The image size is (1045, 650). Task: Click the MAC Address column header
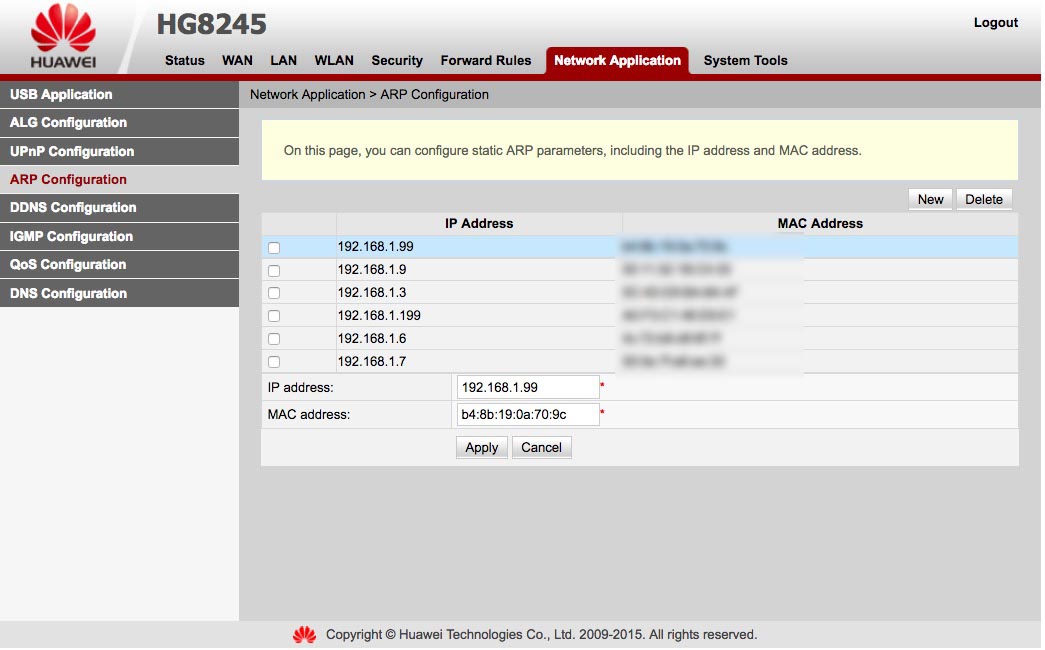(x=820, y=224)
